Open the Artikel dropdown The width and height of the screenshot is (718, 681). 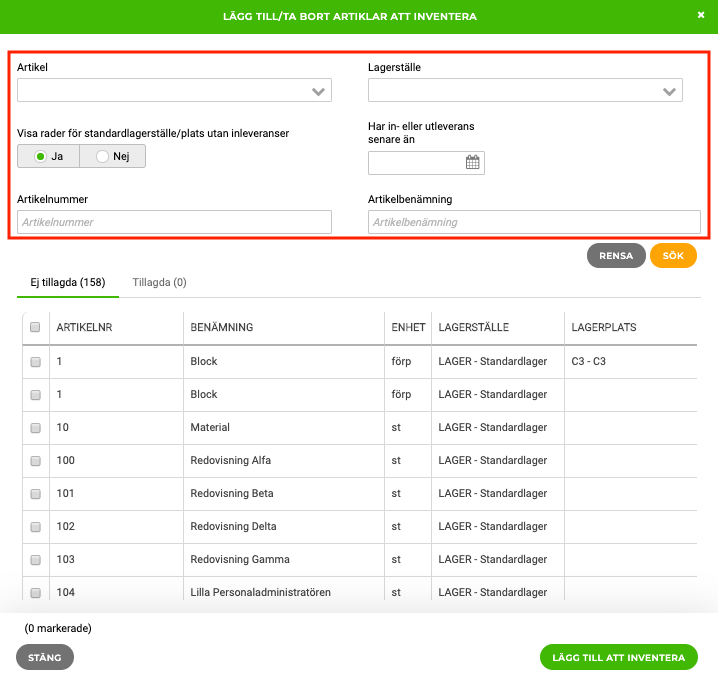click(174, 90)
